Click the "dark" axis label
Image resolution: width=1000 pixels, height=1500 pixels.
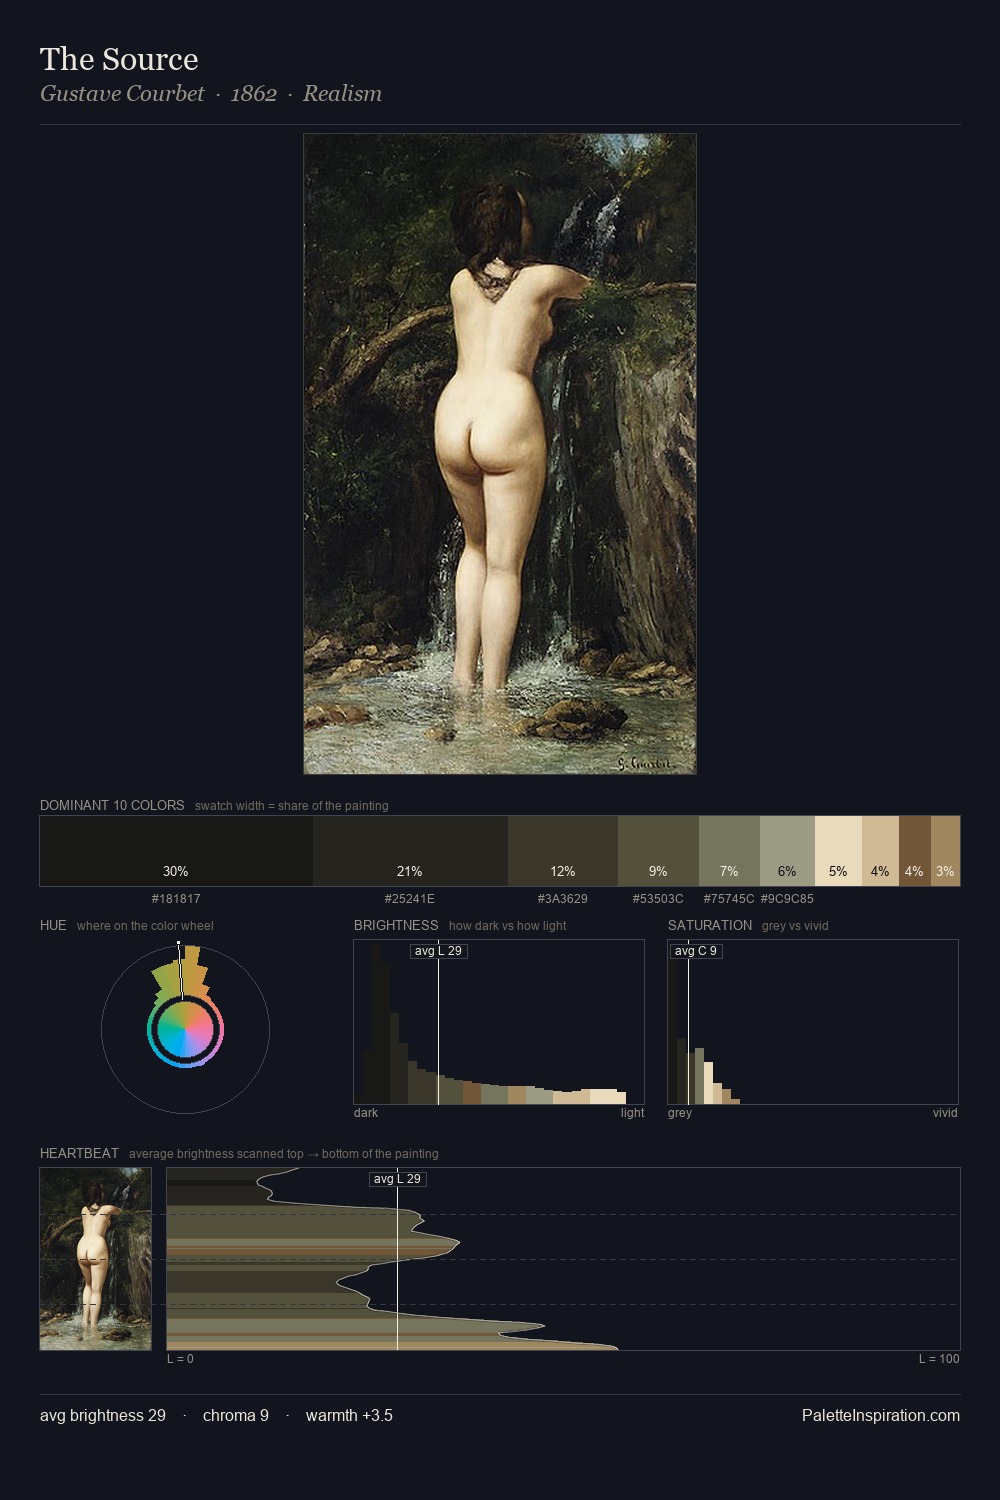tap(366, 1113)
